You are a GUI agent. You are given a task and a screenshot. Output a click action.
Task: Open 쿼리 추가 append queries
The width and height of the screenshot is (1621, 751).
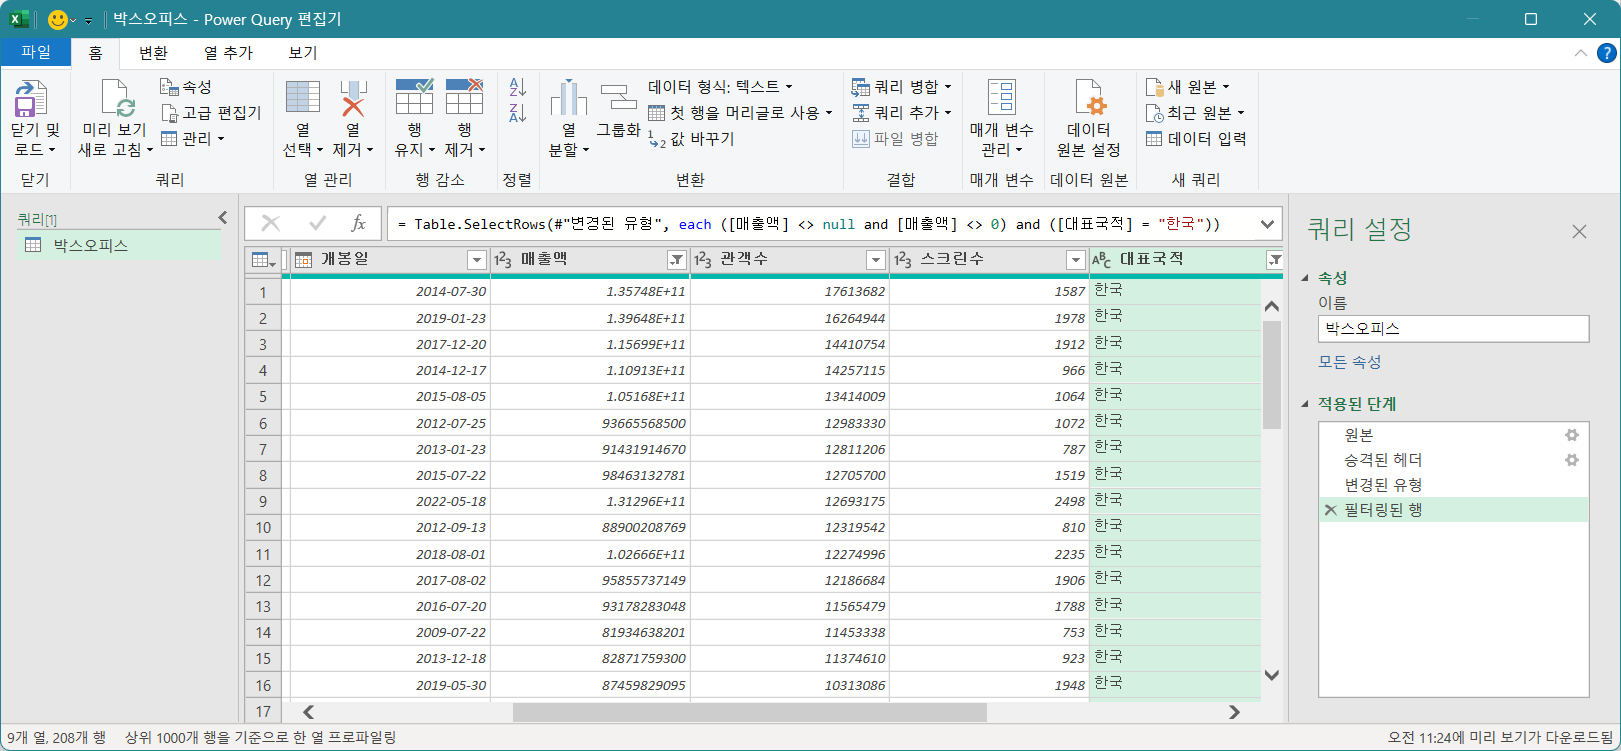point(901,113)
